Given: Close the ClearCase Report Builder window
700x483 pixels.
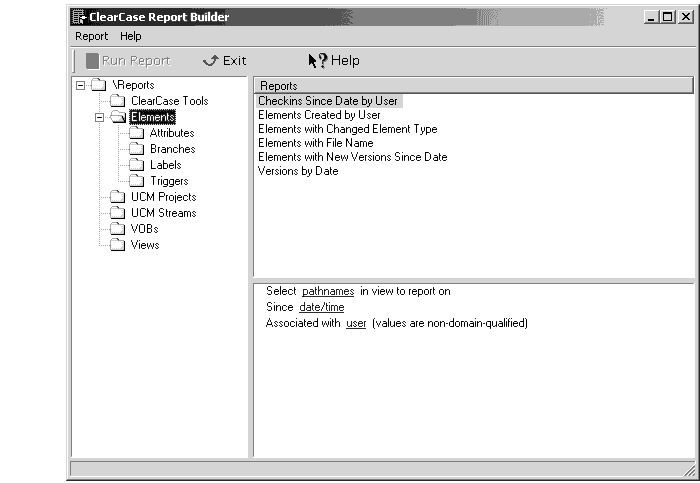Looking at the screenshot, I should [686, 17].
